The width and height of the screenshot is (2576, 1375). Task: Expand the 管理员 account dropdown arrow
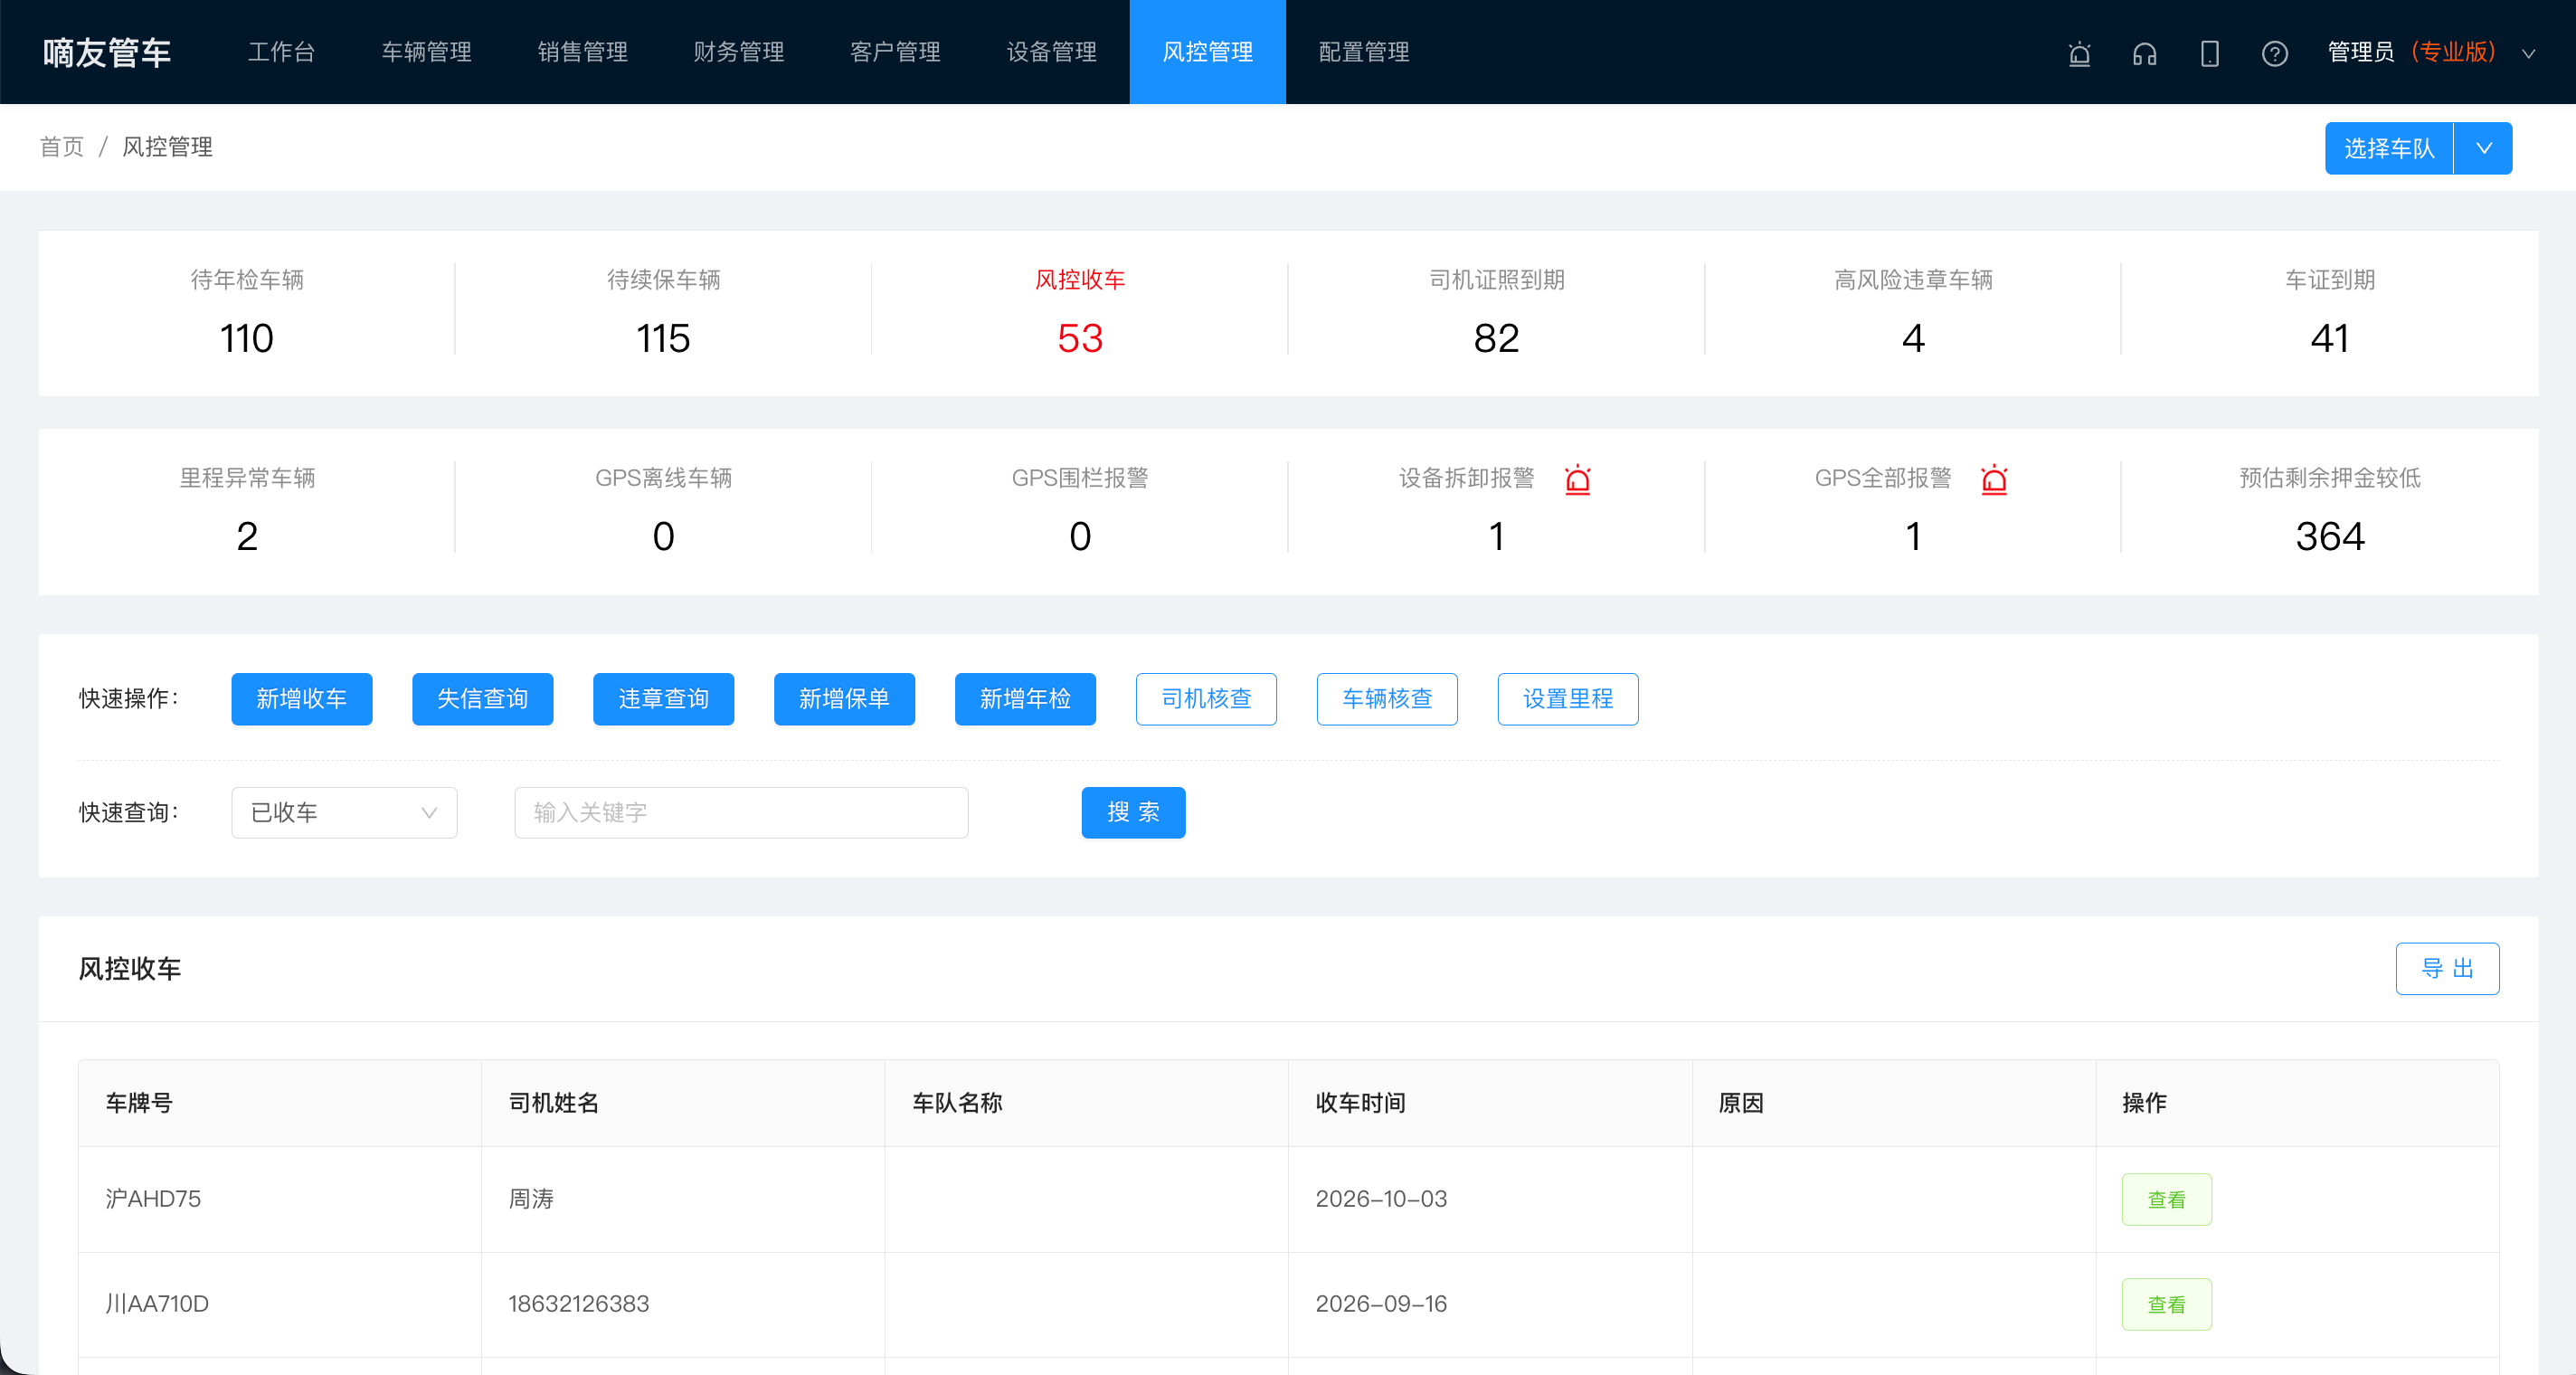(2528, 53)
